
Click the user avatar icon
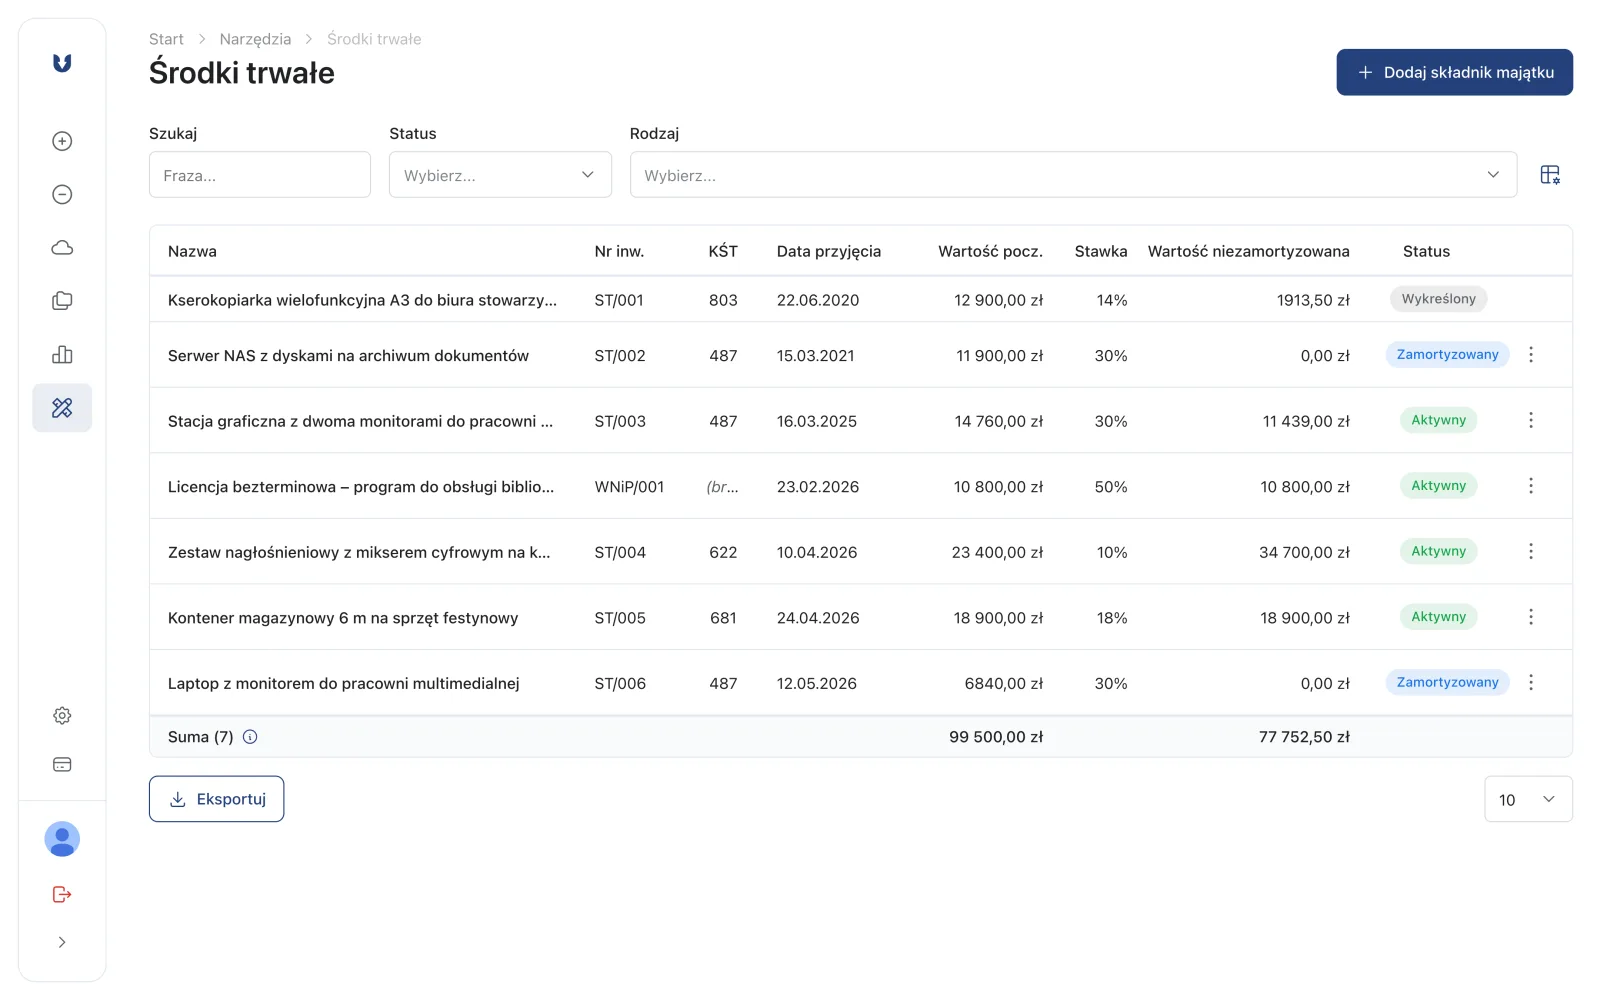coord(62,839)
